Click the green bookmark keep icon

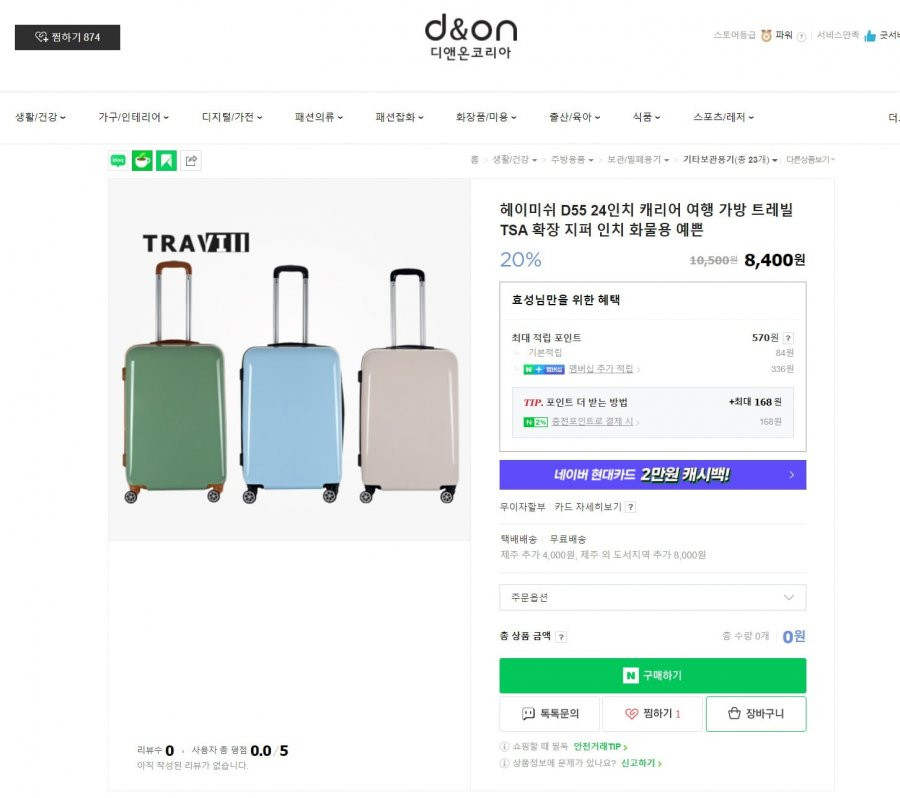166,161
